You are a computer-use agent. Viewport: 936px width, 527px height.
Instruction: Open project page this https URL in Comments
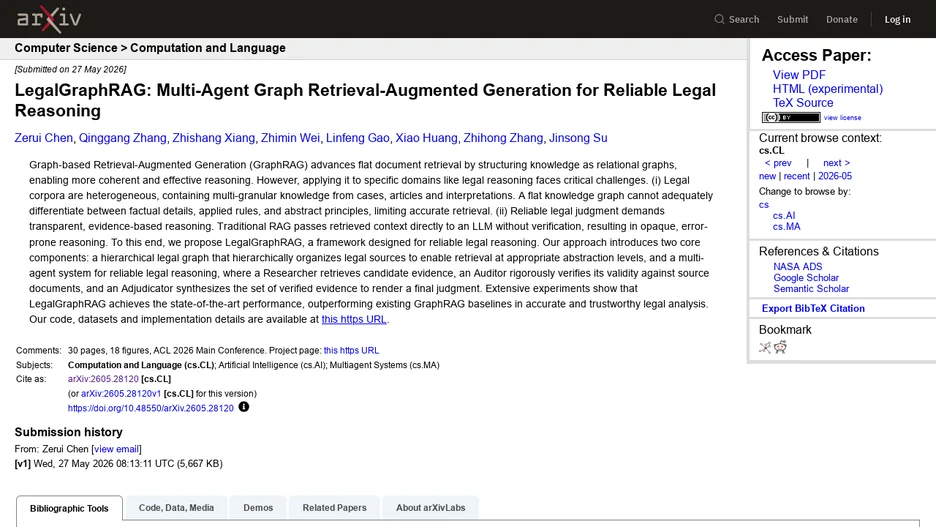(351, 350)
